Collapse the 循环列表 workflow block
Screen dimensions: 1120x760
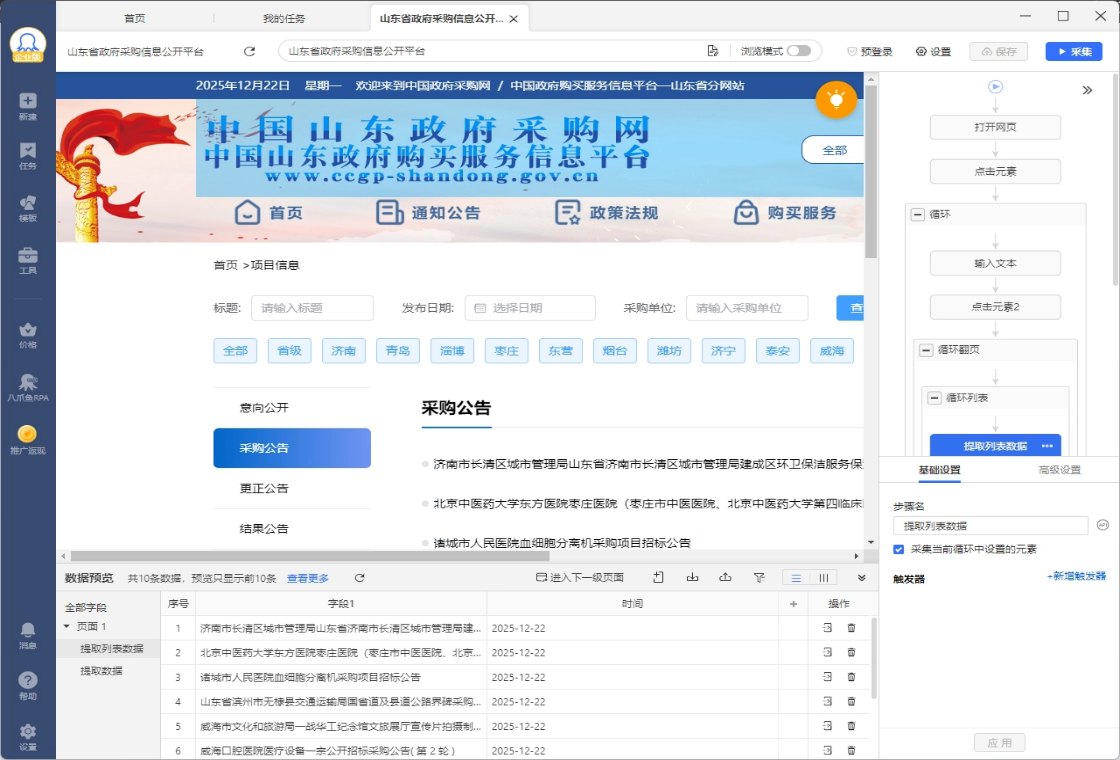pos(935,397)
